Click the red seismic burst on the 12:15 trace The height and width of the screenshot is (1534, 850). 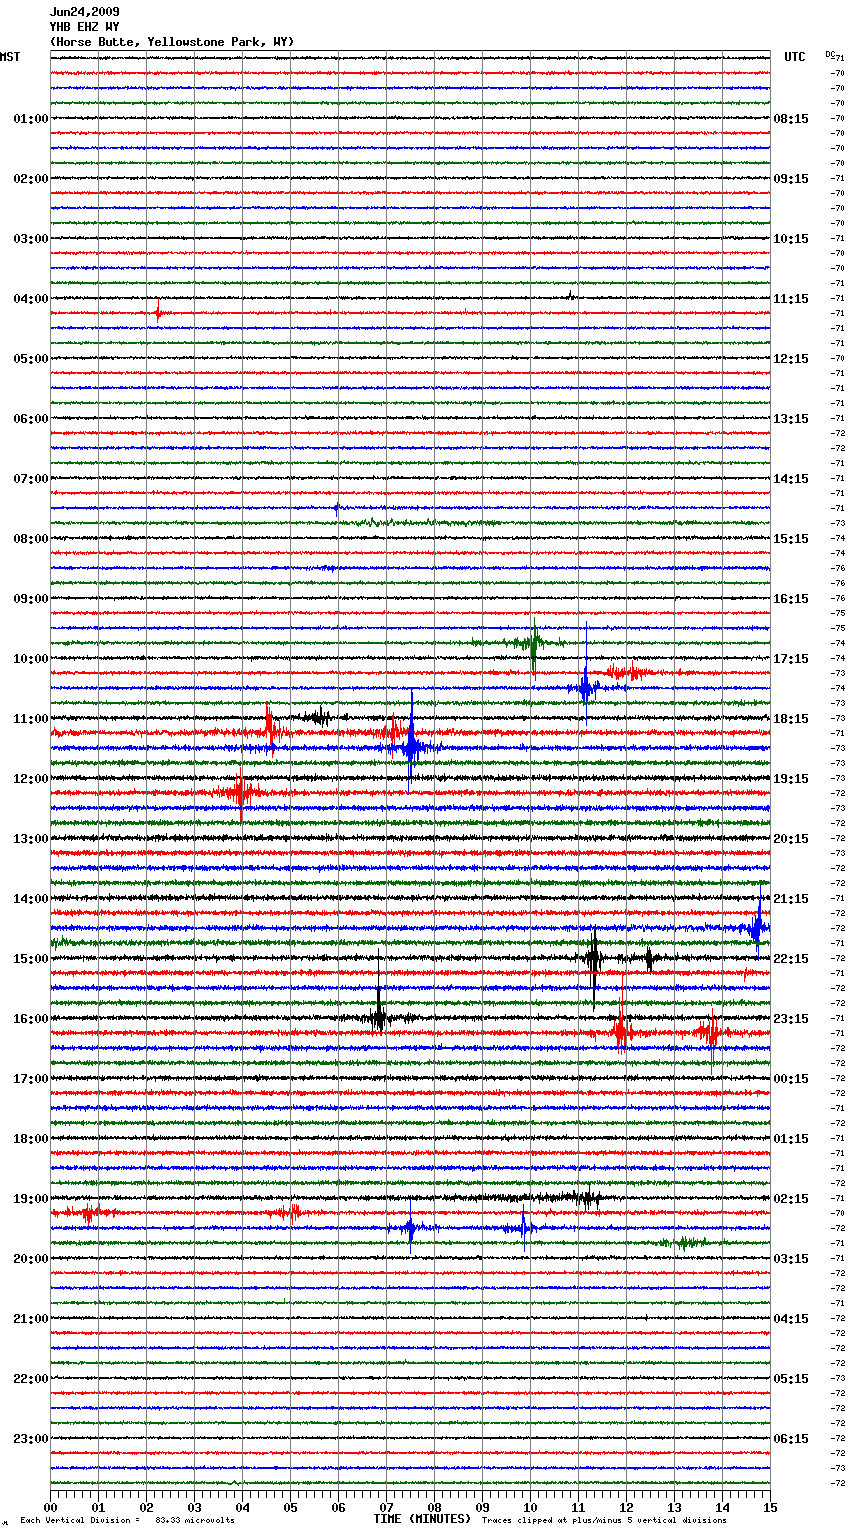coord(240,792)
